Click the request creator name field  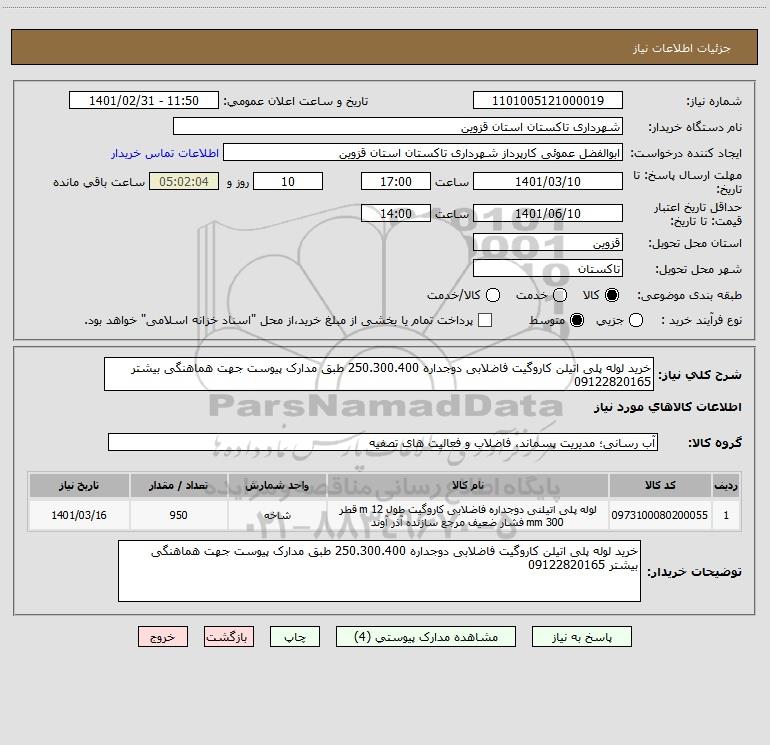[x=423, y=153]
